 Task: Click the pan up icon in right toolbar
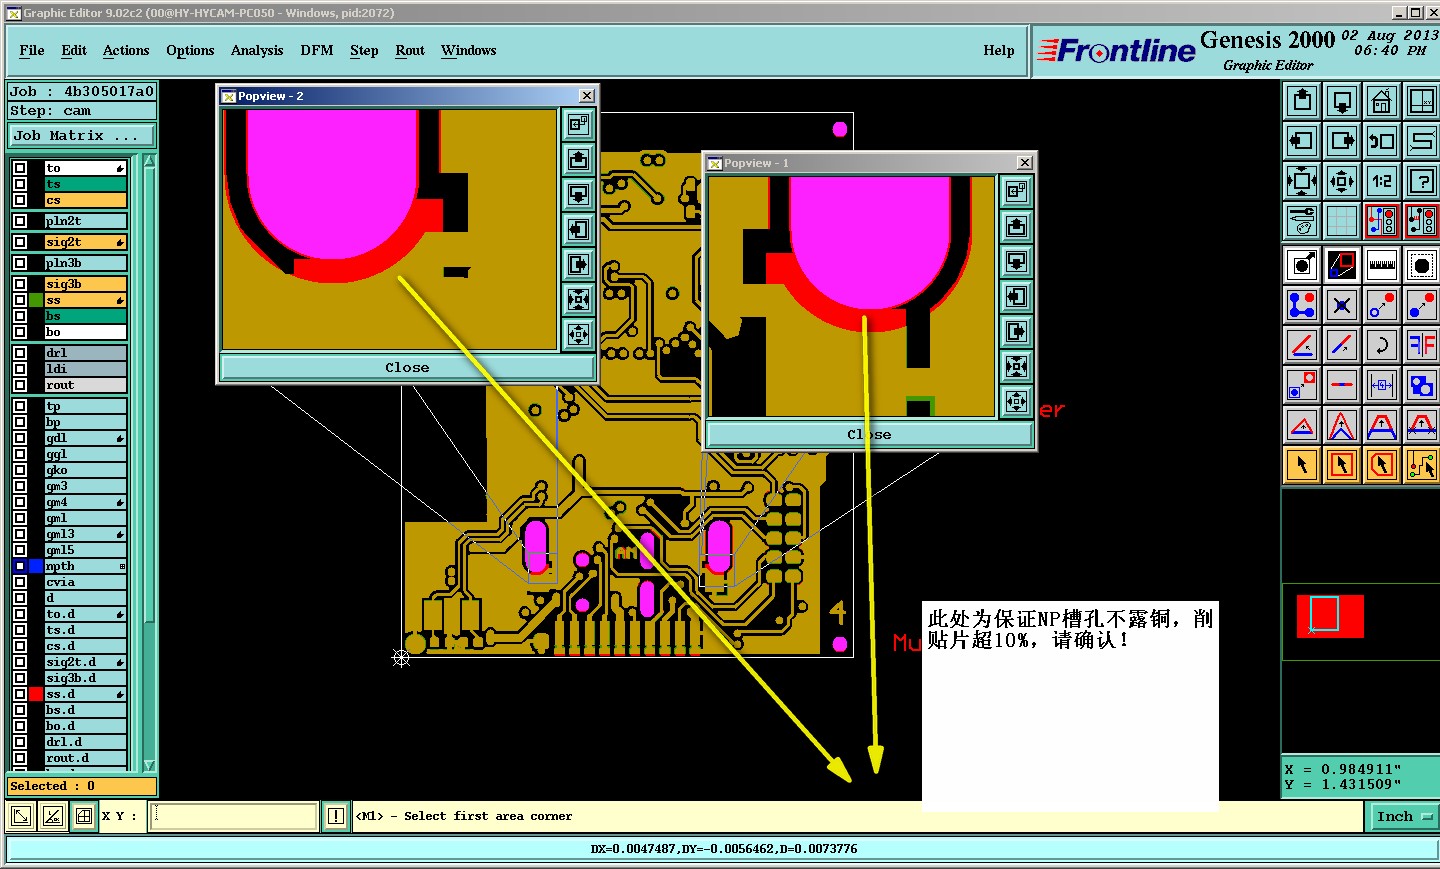pos(1302,101)
